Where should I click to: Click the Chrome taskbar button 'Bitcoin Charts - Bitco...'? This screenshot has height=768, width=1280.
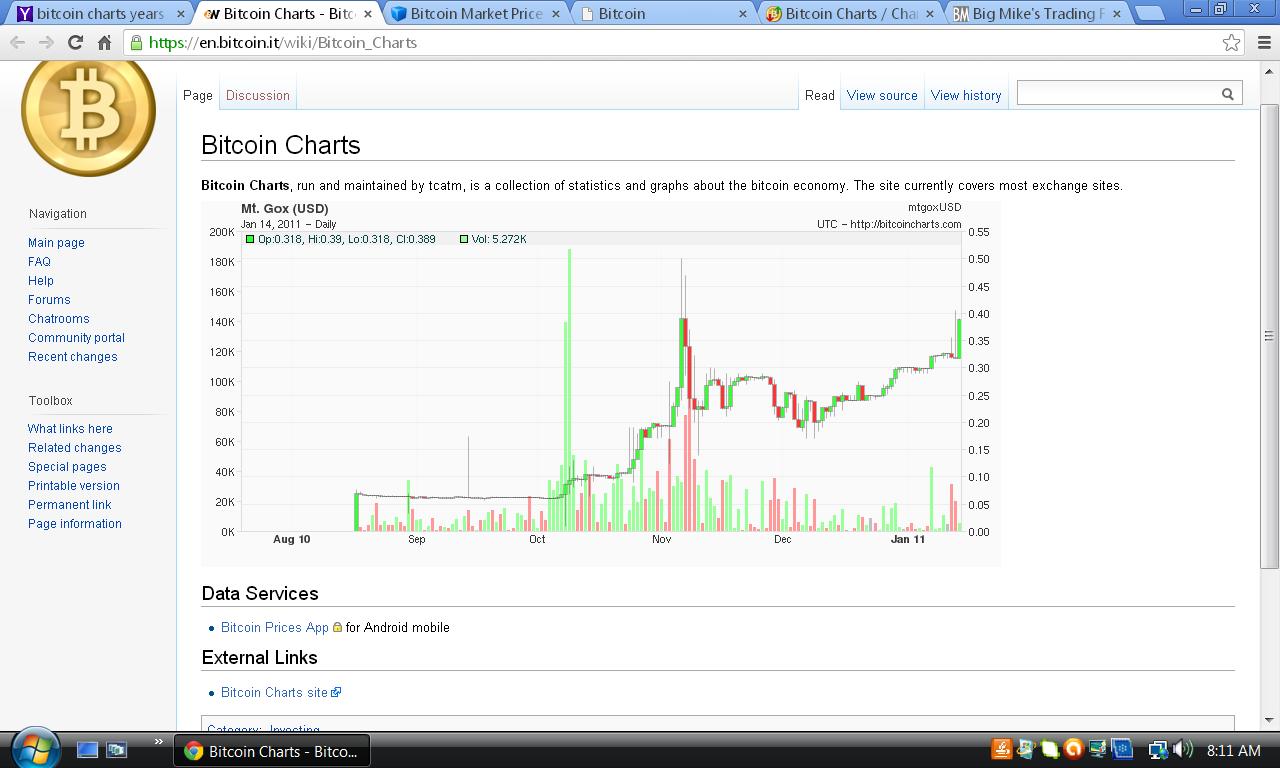click(272, 751)
